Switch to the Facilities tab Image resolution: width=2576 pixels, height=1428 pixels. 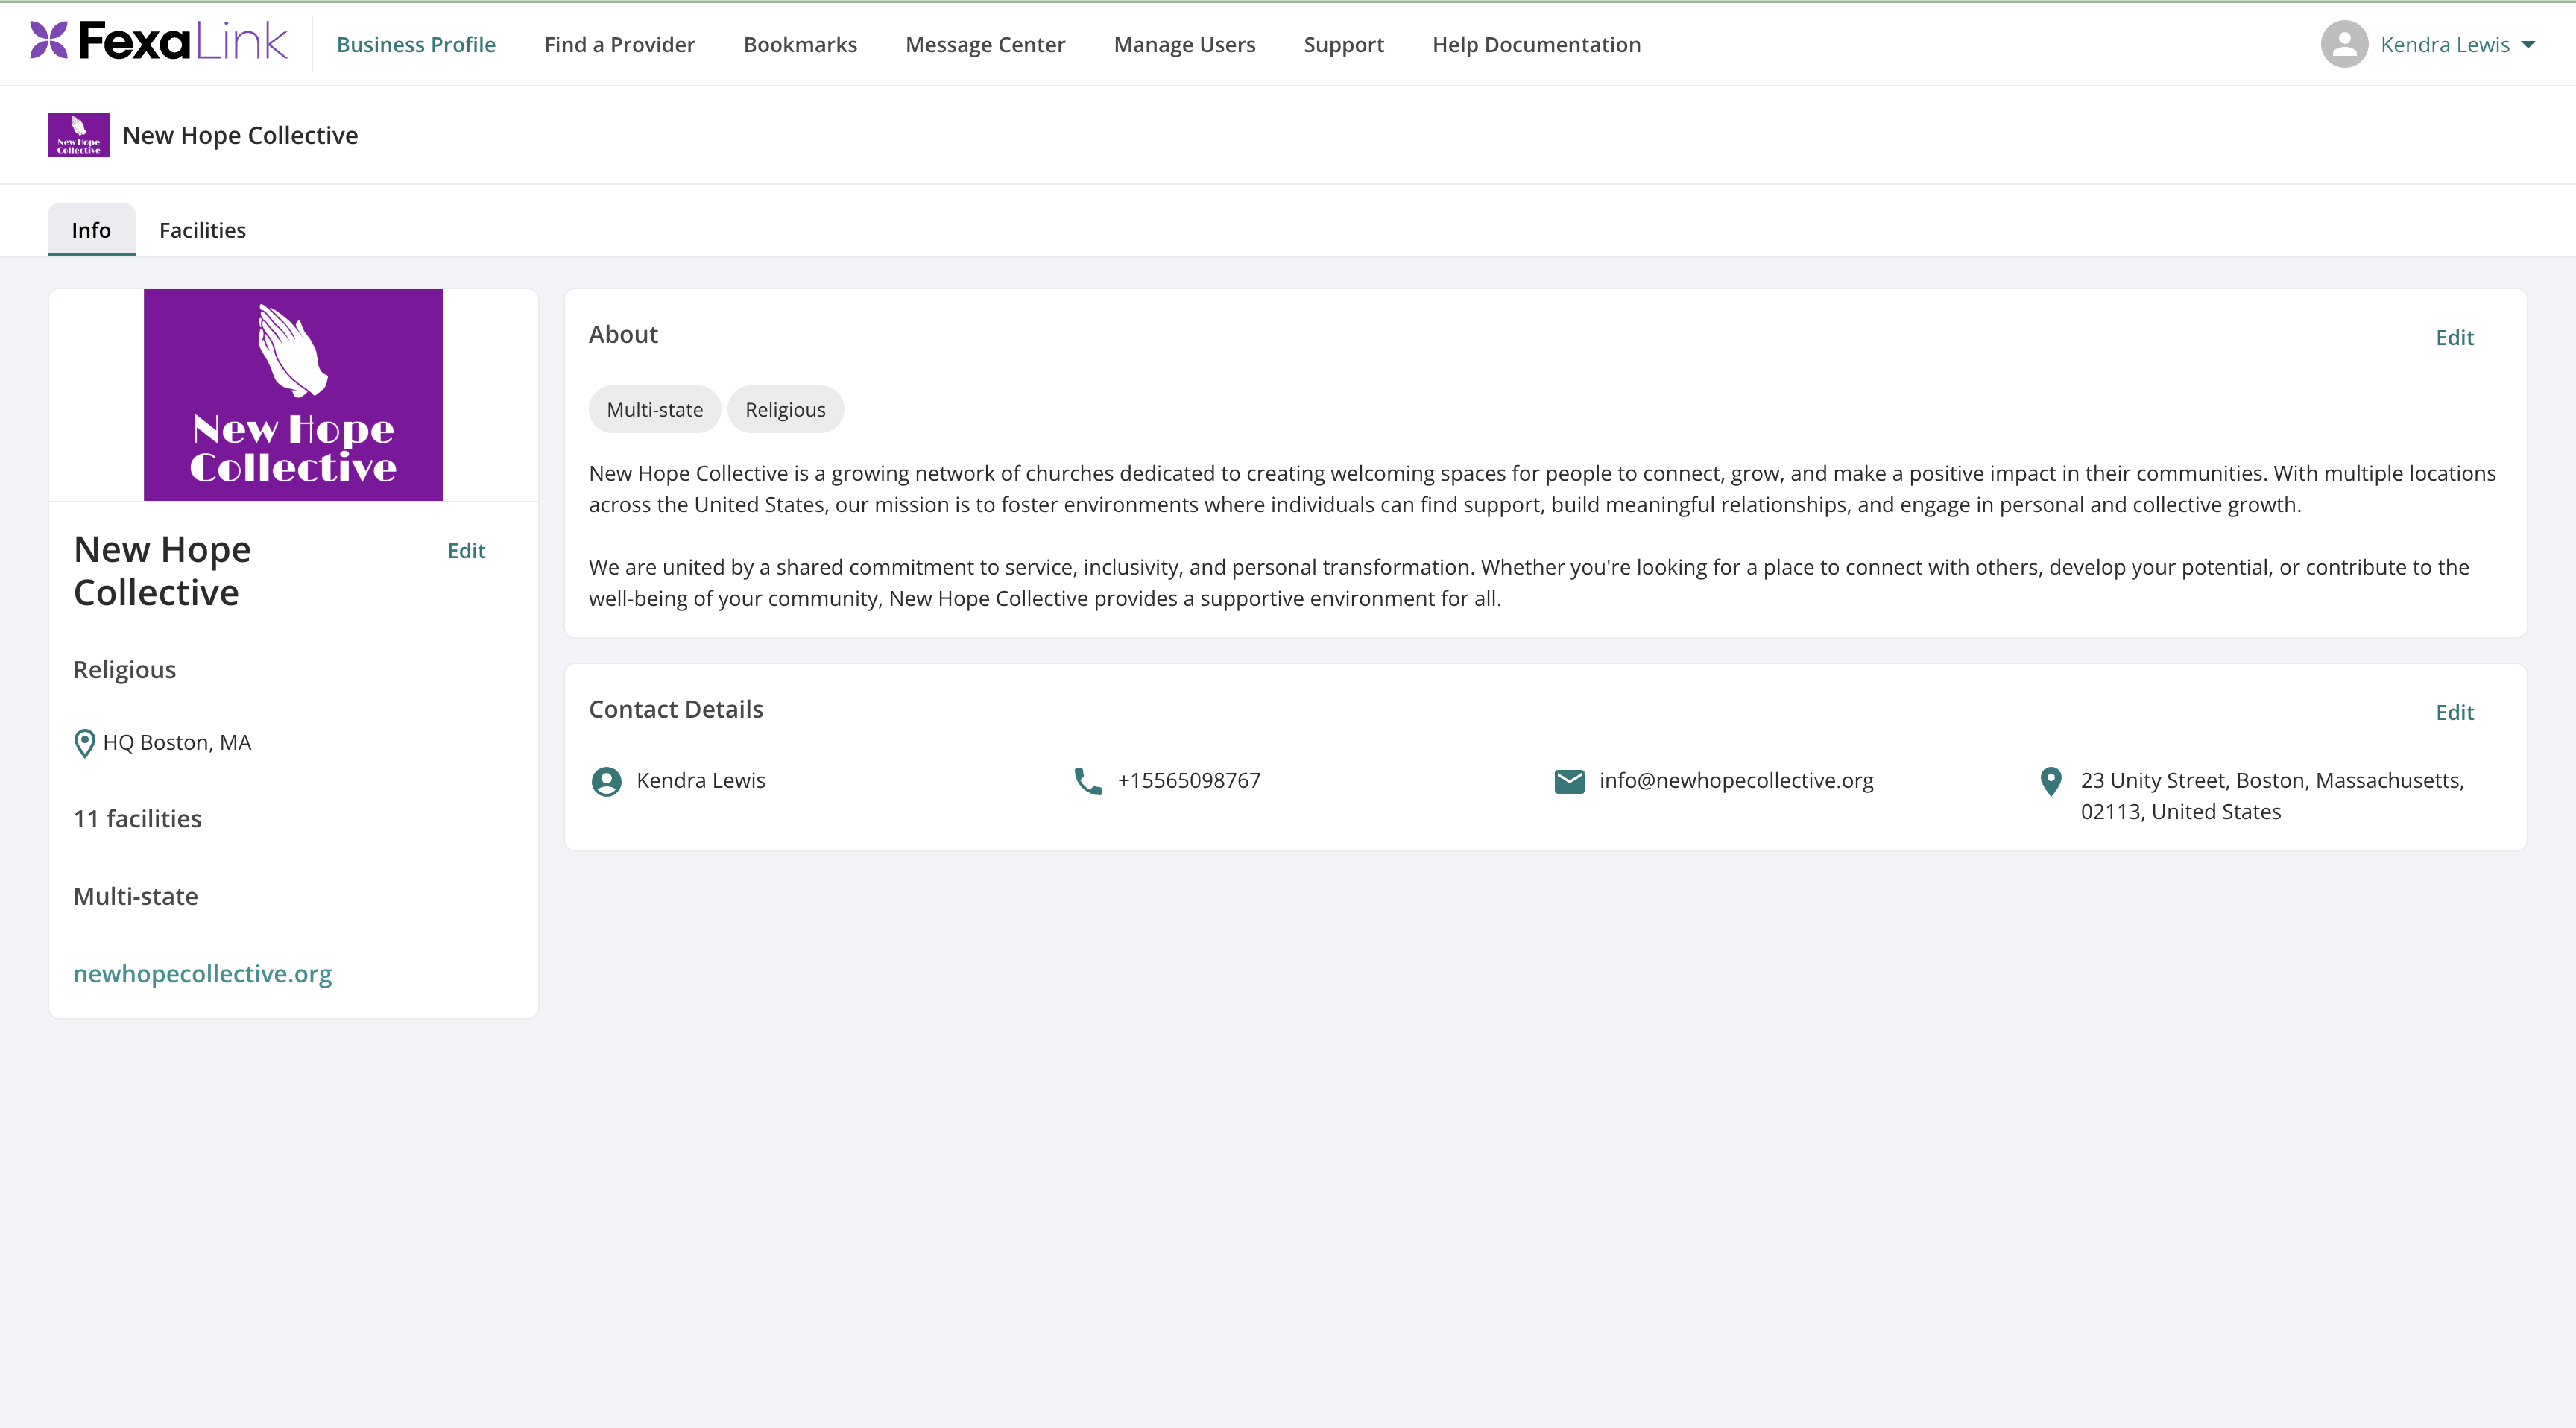click(x=202, y=230)
